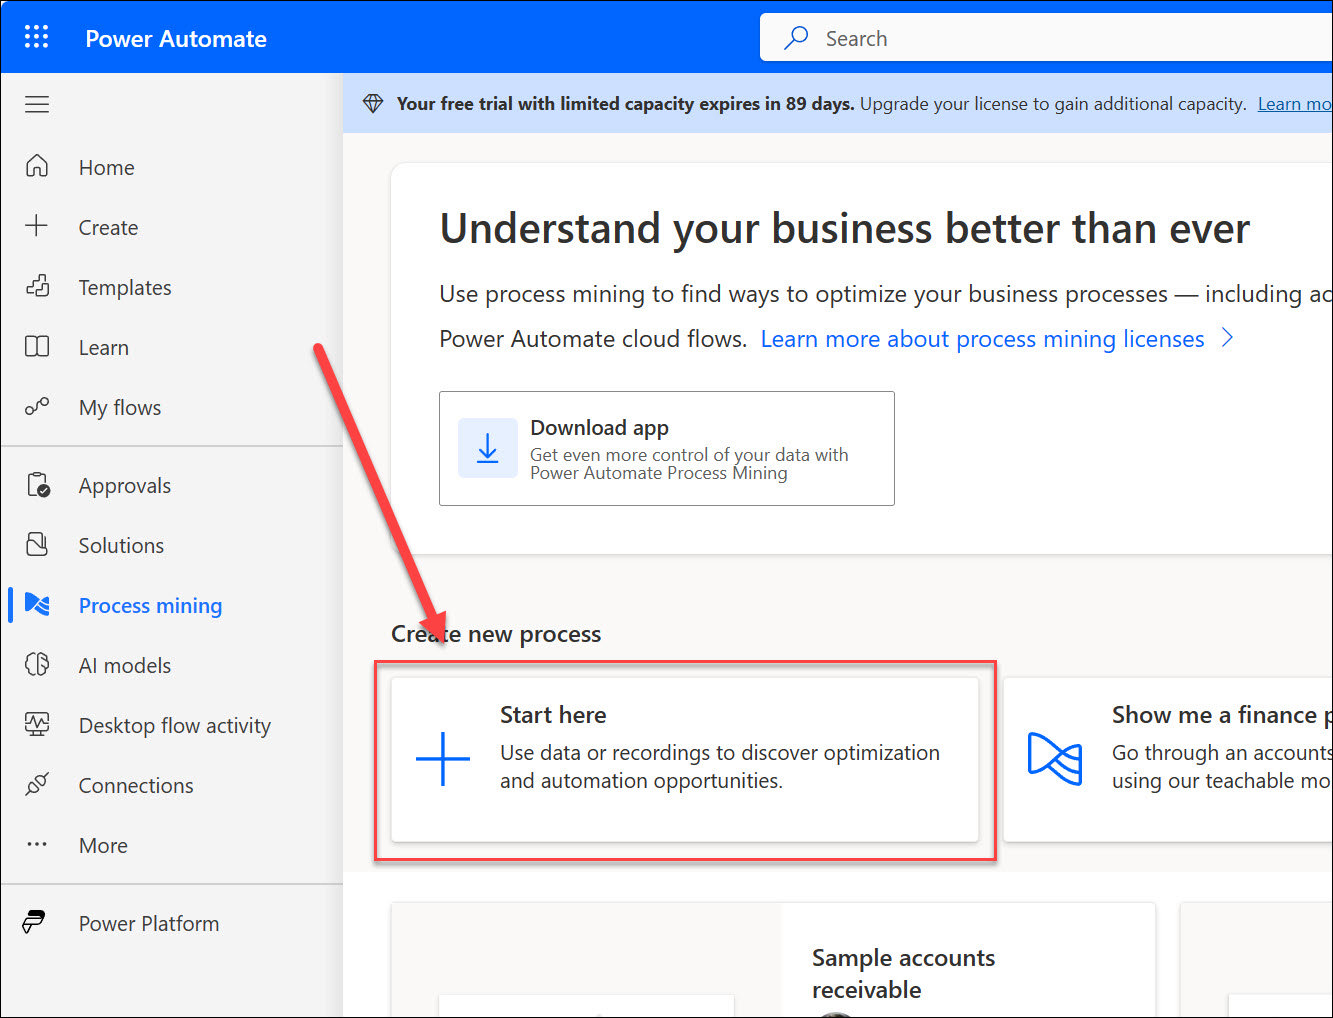The height and width of the screenshot is (1018, 1333).
Task: Click the Approvals clipboard icon
Action: pos(38,485)
